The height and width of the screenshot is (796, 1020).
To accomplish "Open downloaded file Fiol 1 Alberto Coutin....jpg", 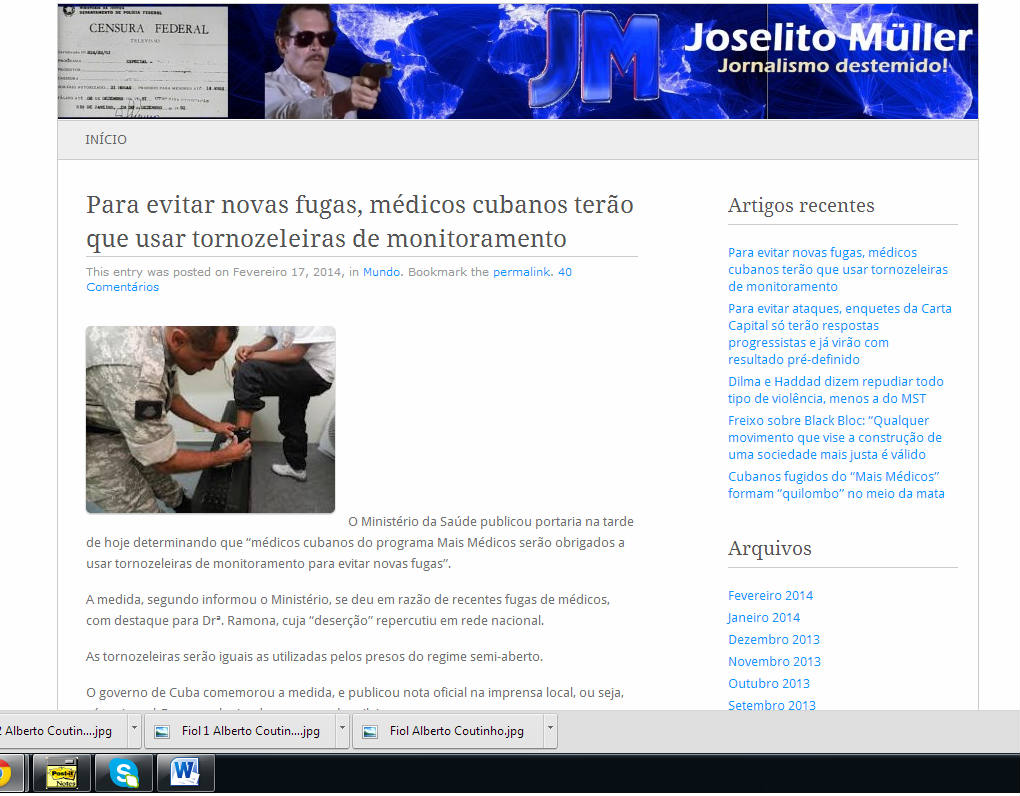I will click(x=240, y=731).
